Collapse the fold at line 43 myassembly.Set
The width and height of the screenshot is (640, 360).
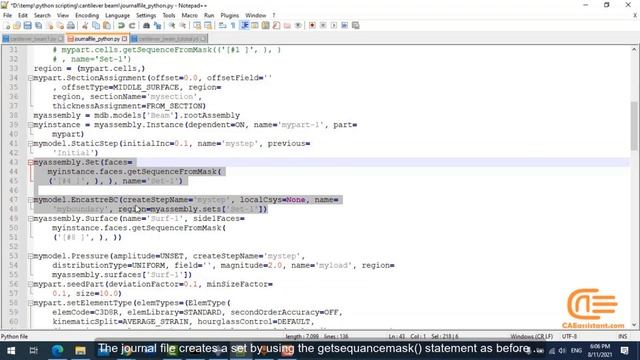[x=31, y=162]
